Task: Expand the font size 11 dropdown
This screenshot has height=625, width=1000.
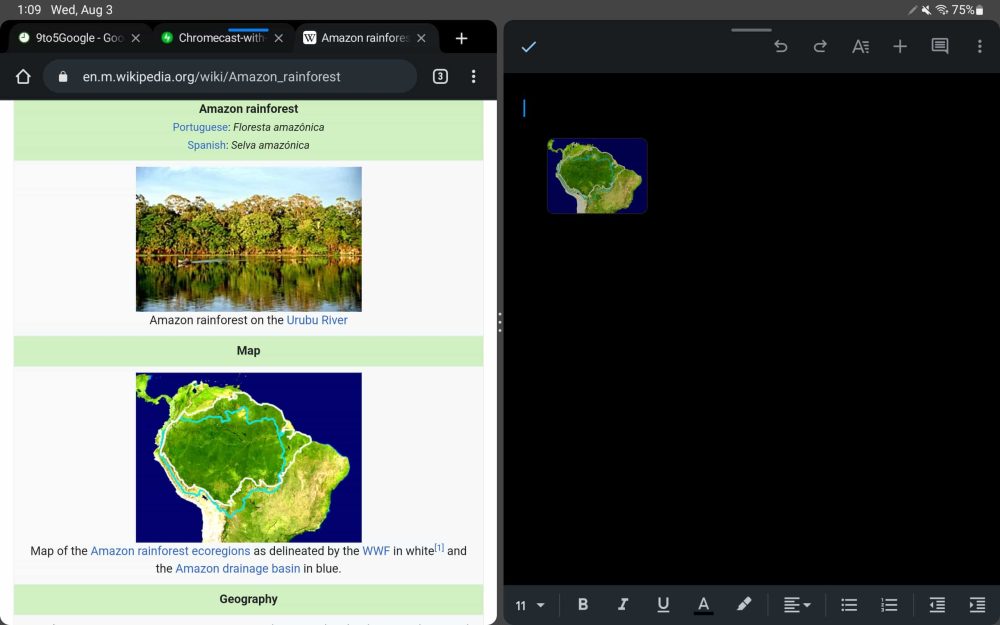Action: tap(530, 605)
